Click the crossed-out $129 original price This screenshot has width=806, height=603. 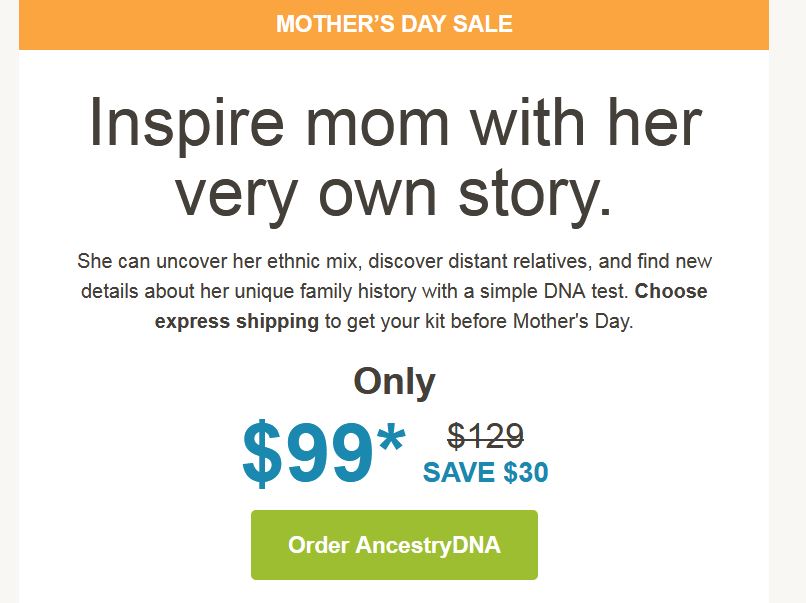tap(485, 435)
